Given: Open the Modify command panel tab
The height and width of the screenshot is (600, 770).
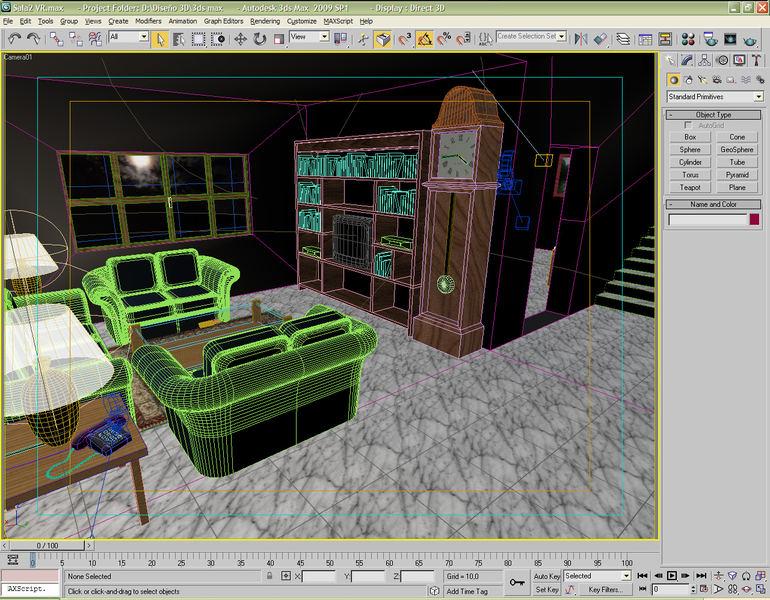Looking at the screenshot, I should [x=688, y=62].
